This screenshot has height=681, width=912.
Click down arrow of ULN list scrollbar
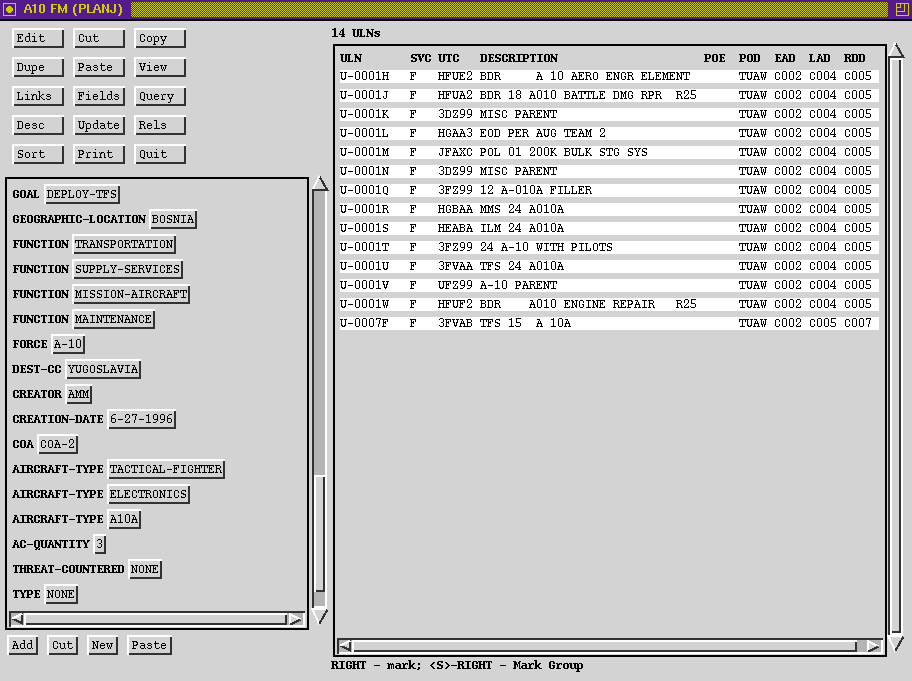(896, 643)
